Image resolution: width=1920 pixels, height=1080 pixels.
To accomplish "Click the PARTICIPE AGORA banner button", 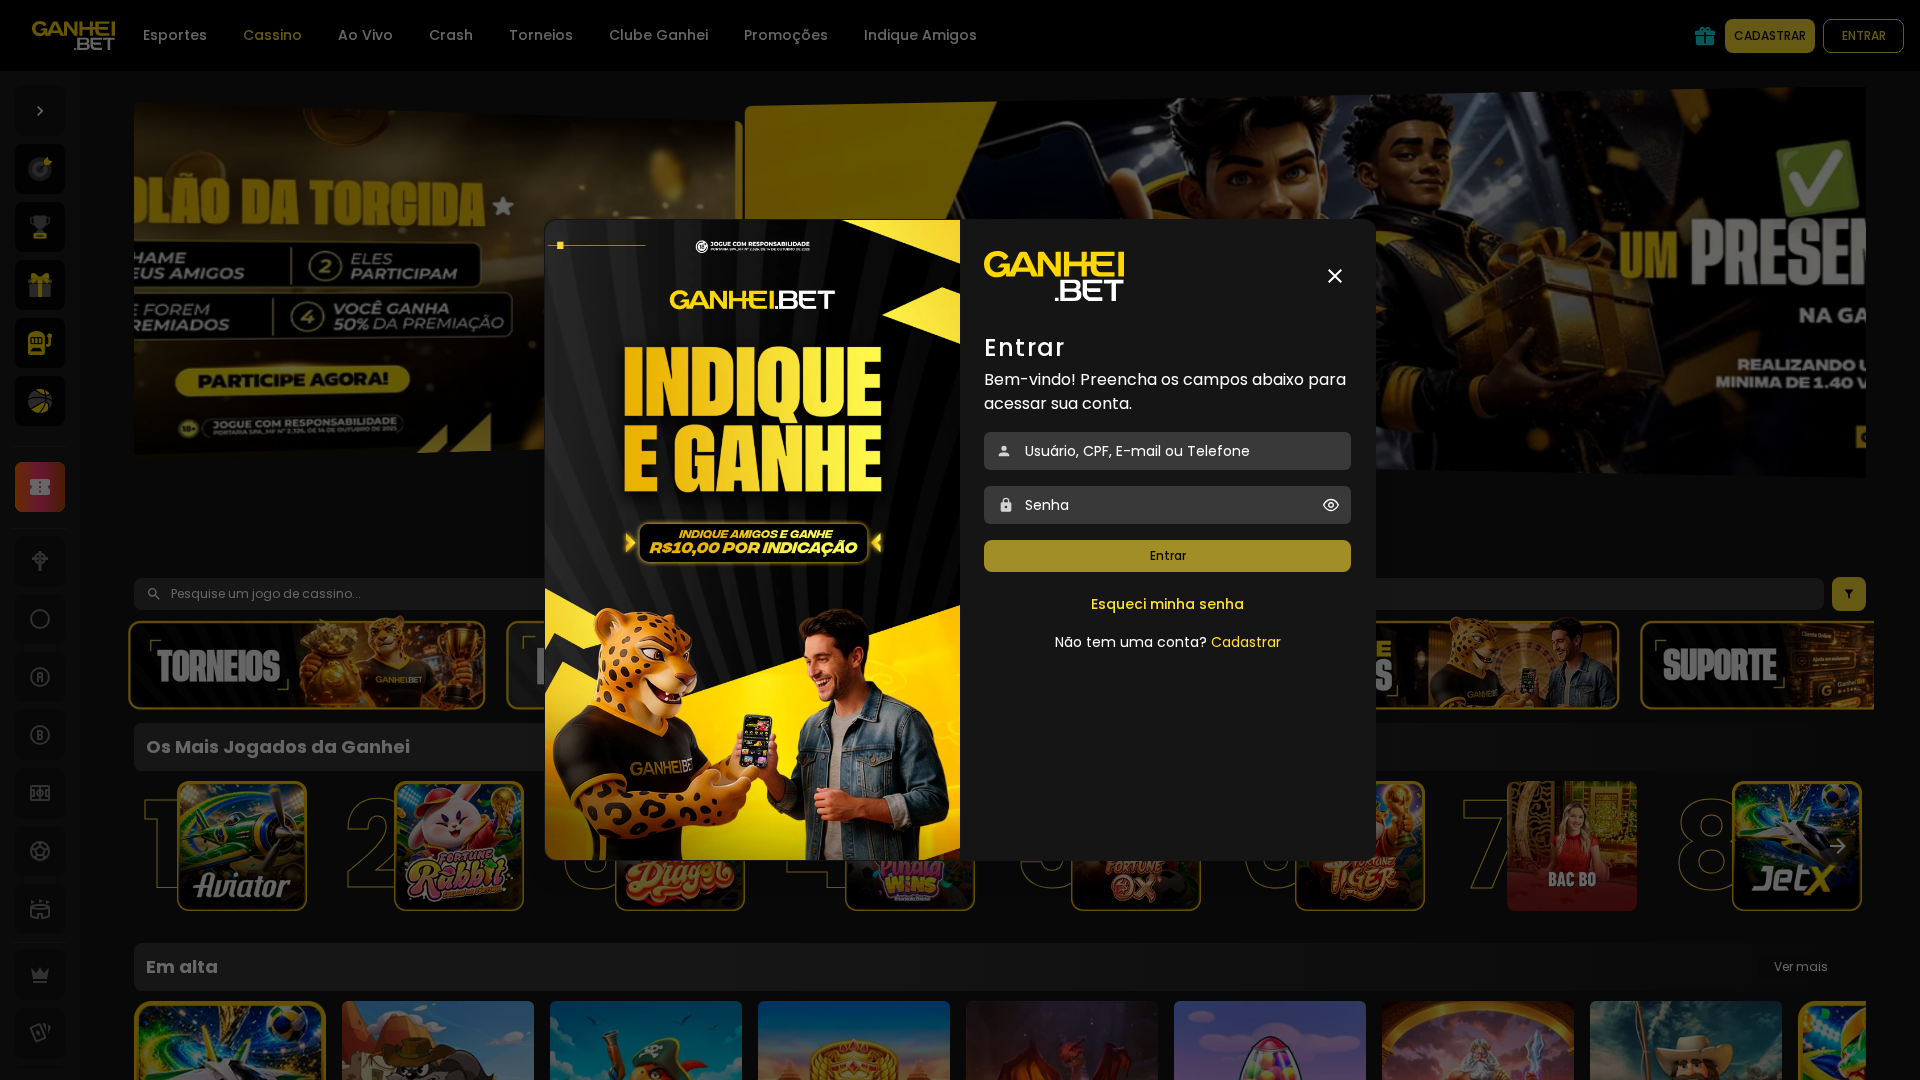I will [x=292, y=380].
